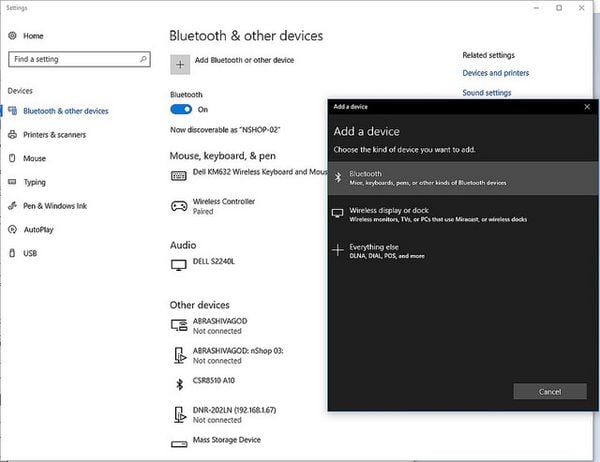The image size is (600, 462).
Task: Click the Printers & scanners printer icon
Action: (12, 134)
